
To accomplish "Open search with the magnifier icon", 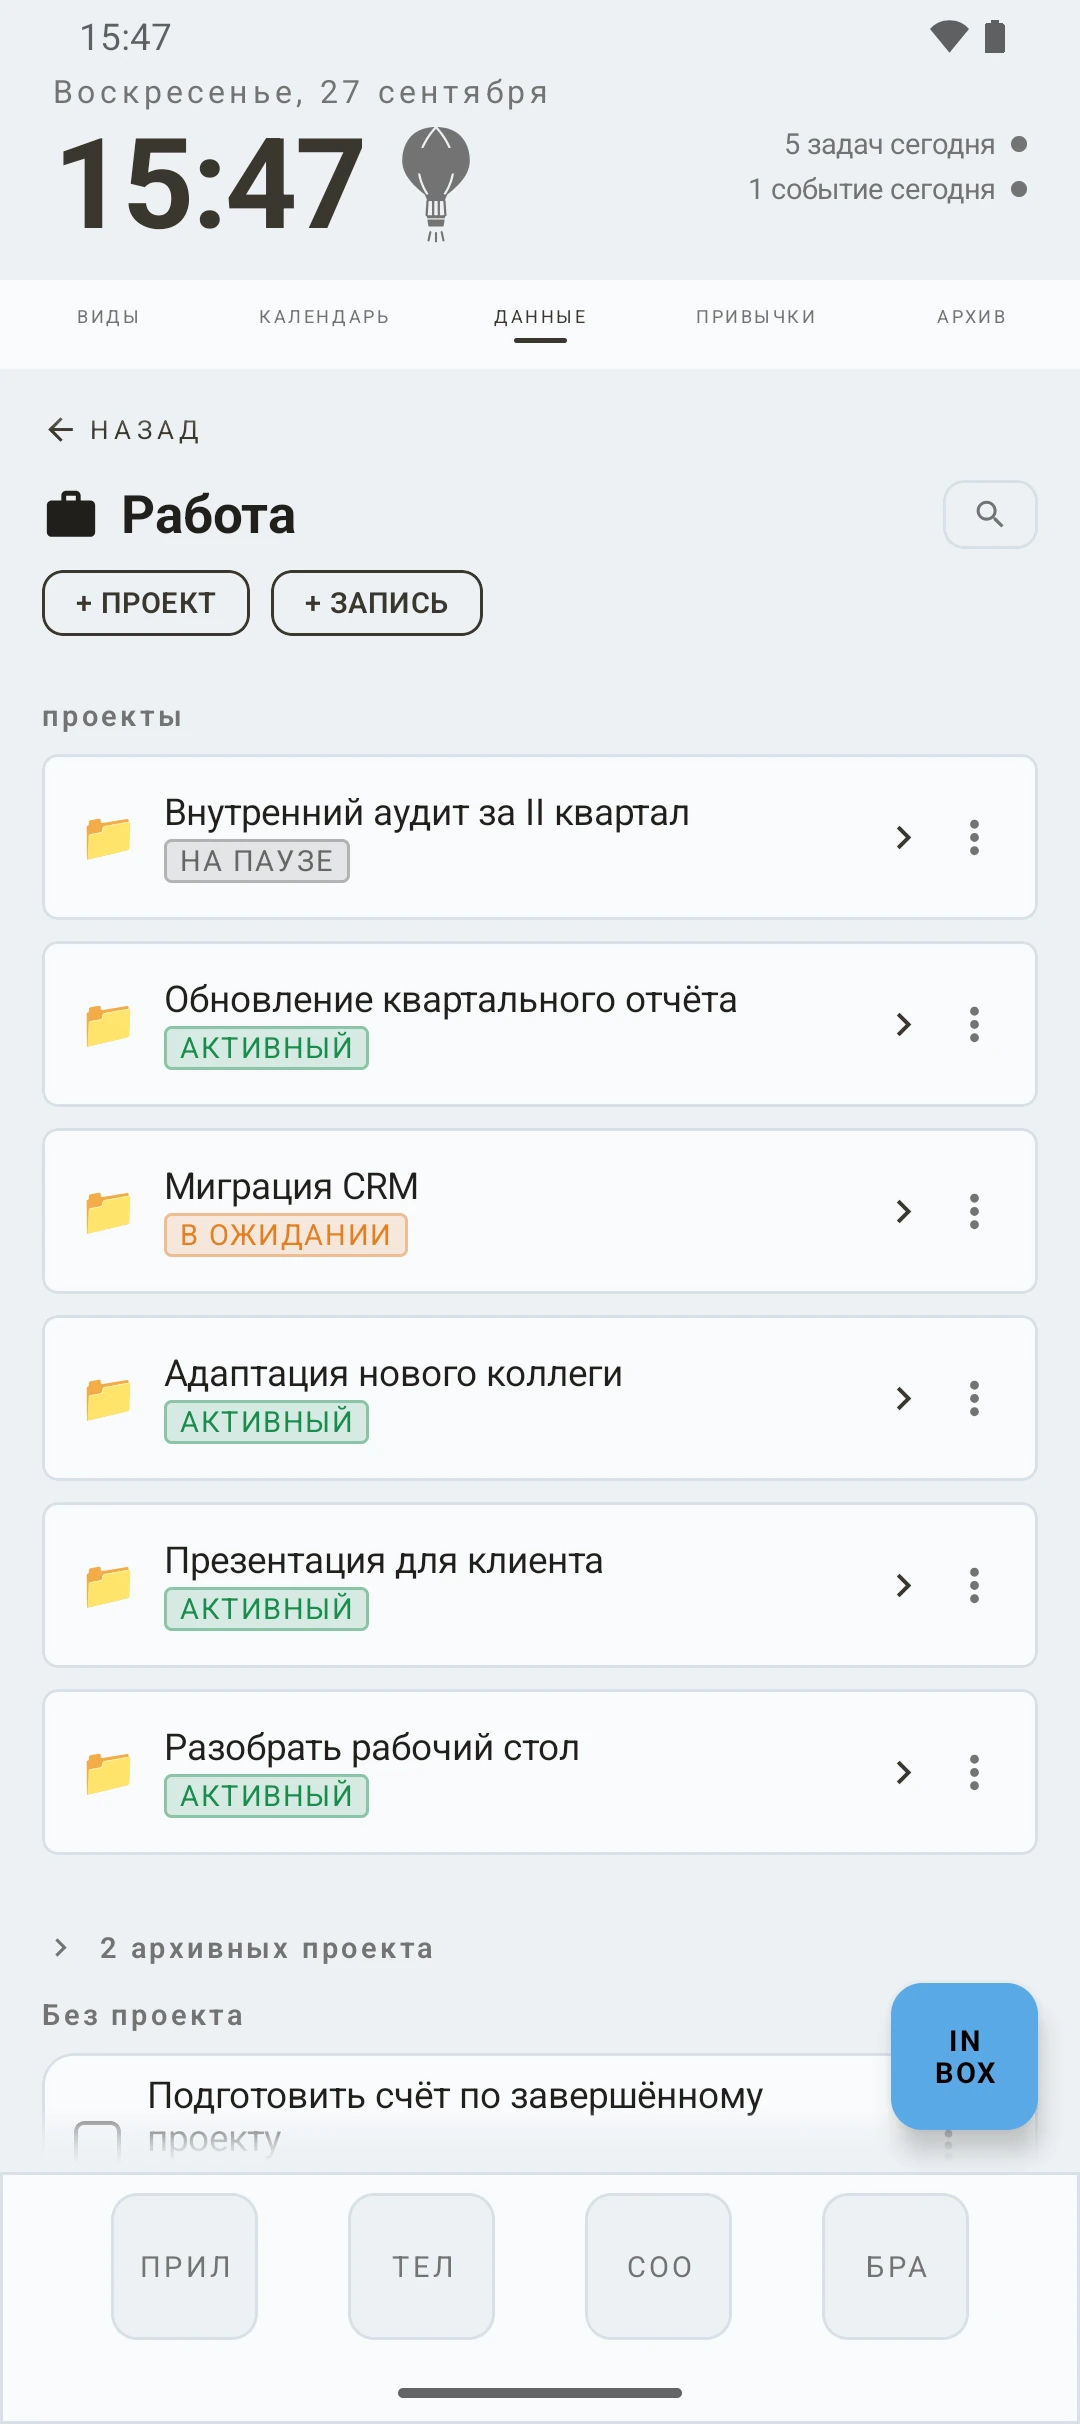I will pyautogui.click(x=990, y=514).
